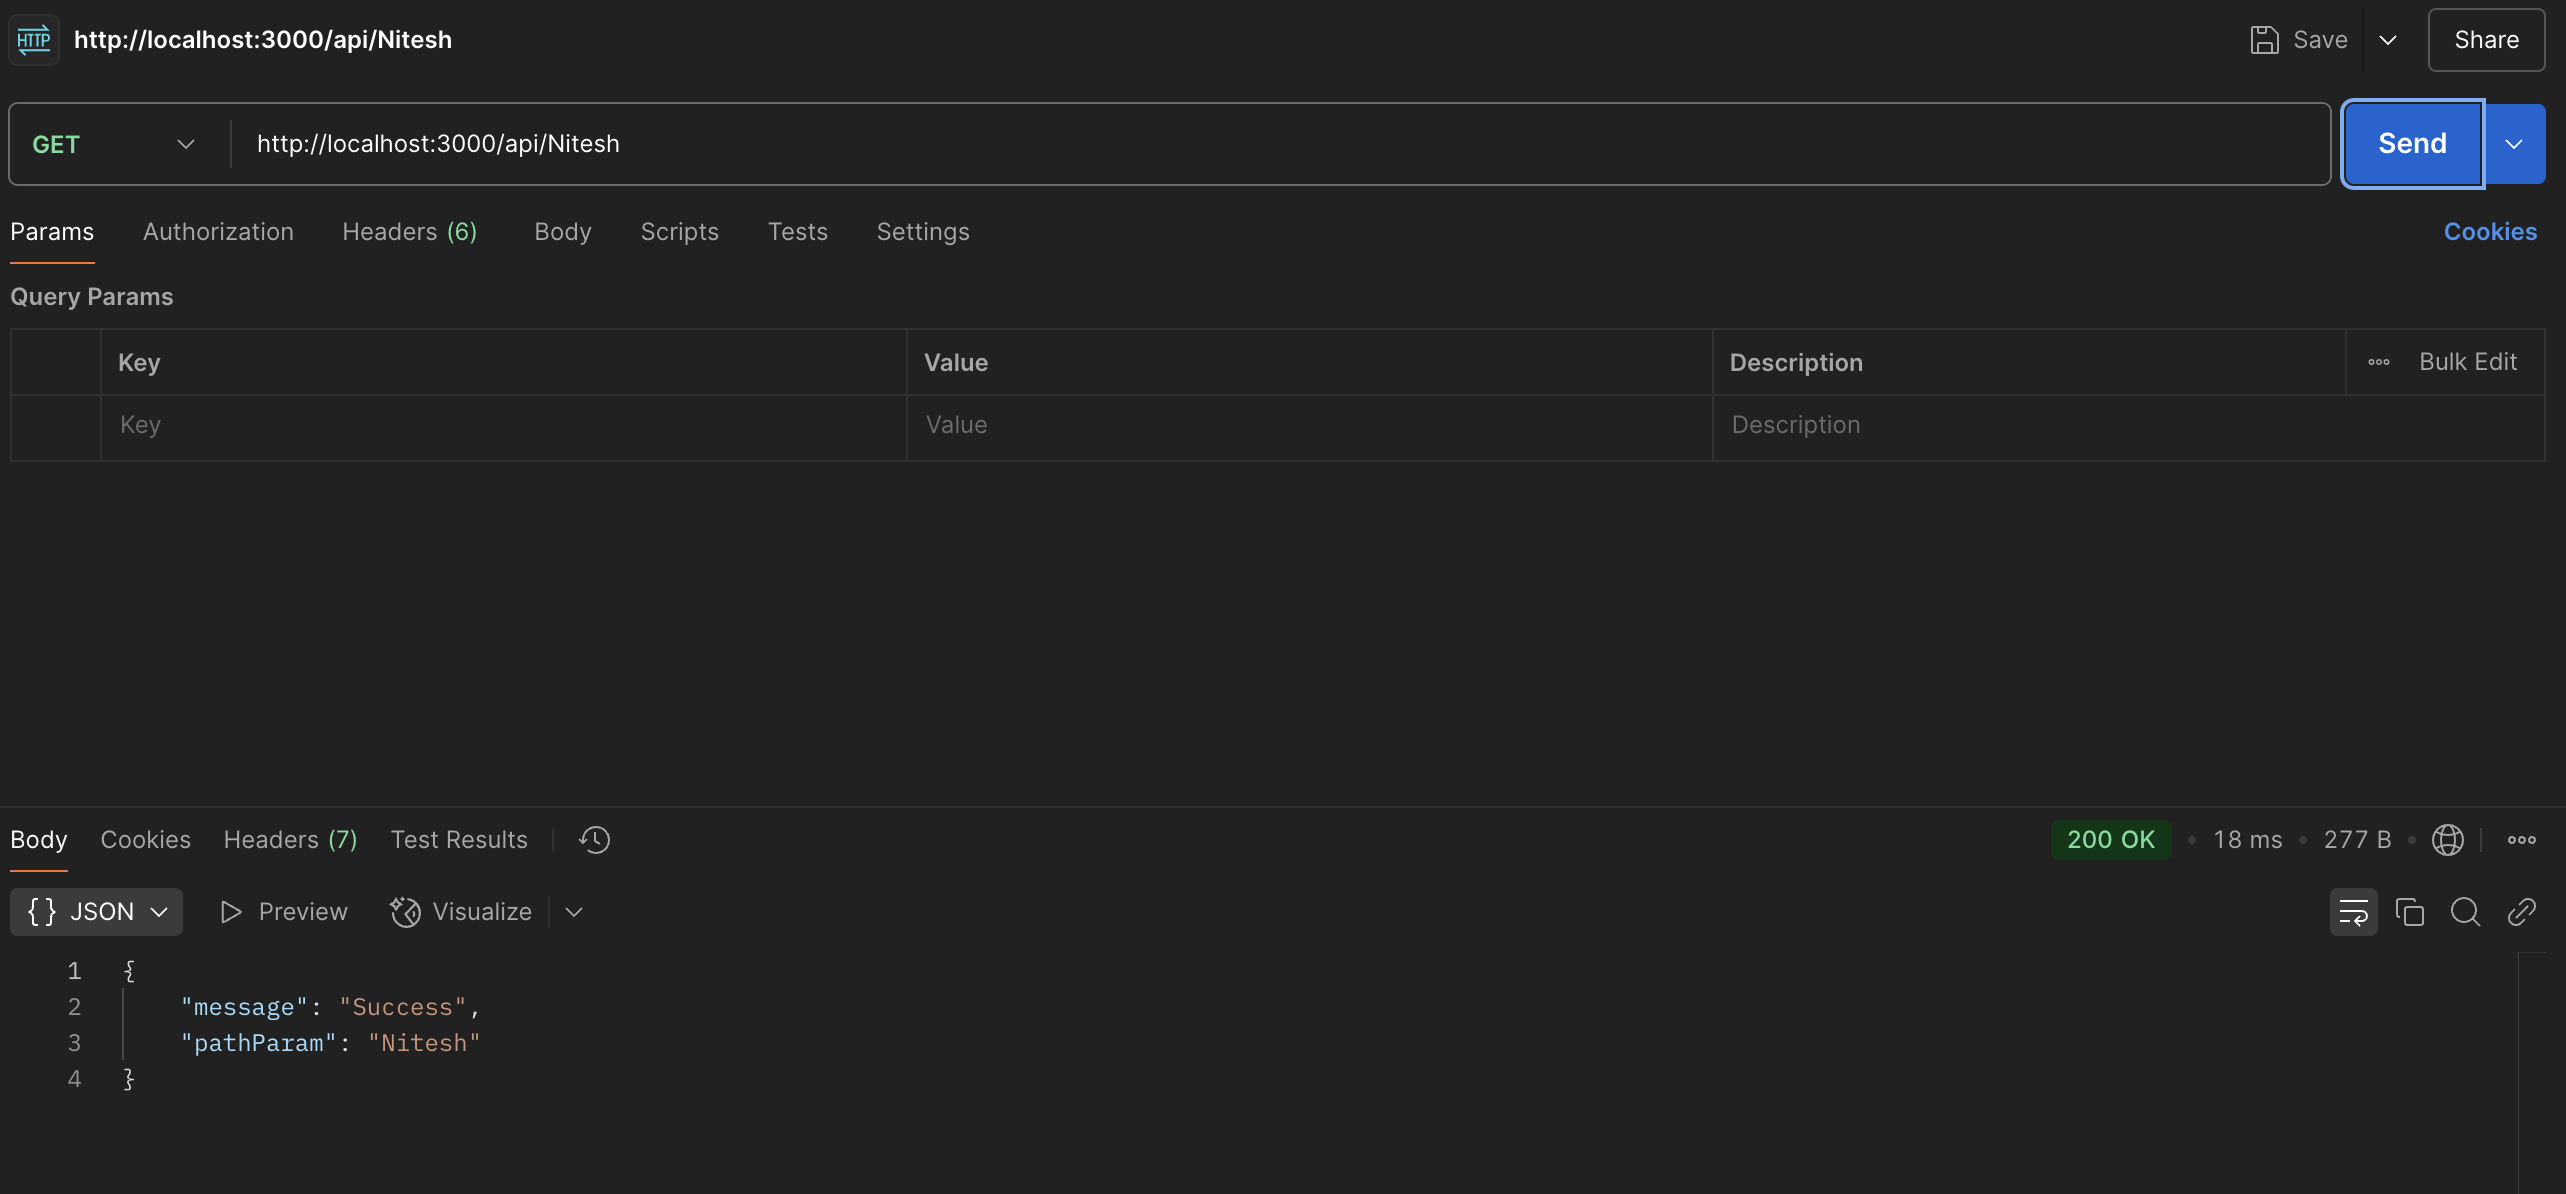Click the 18 ms response time
This screenshot has width=2566, height=1194.
coord(2248,840)
